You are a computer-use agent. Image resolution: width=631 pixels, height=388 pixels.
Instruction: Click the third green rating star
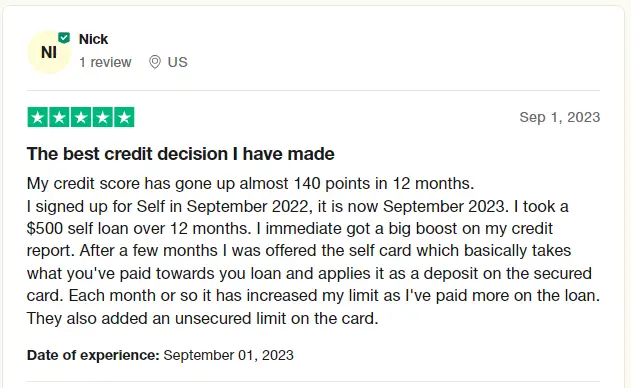click(81, 117)
